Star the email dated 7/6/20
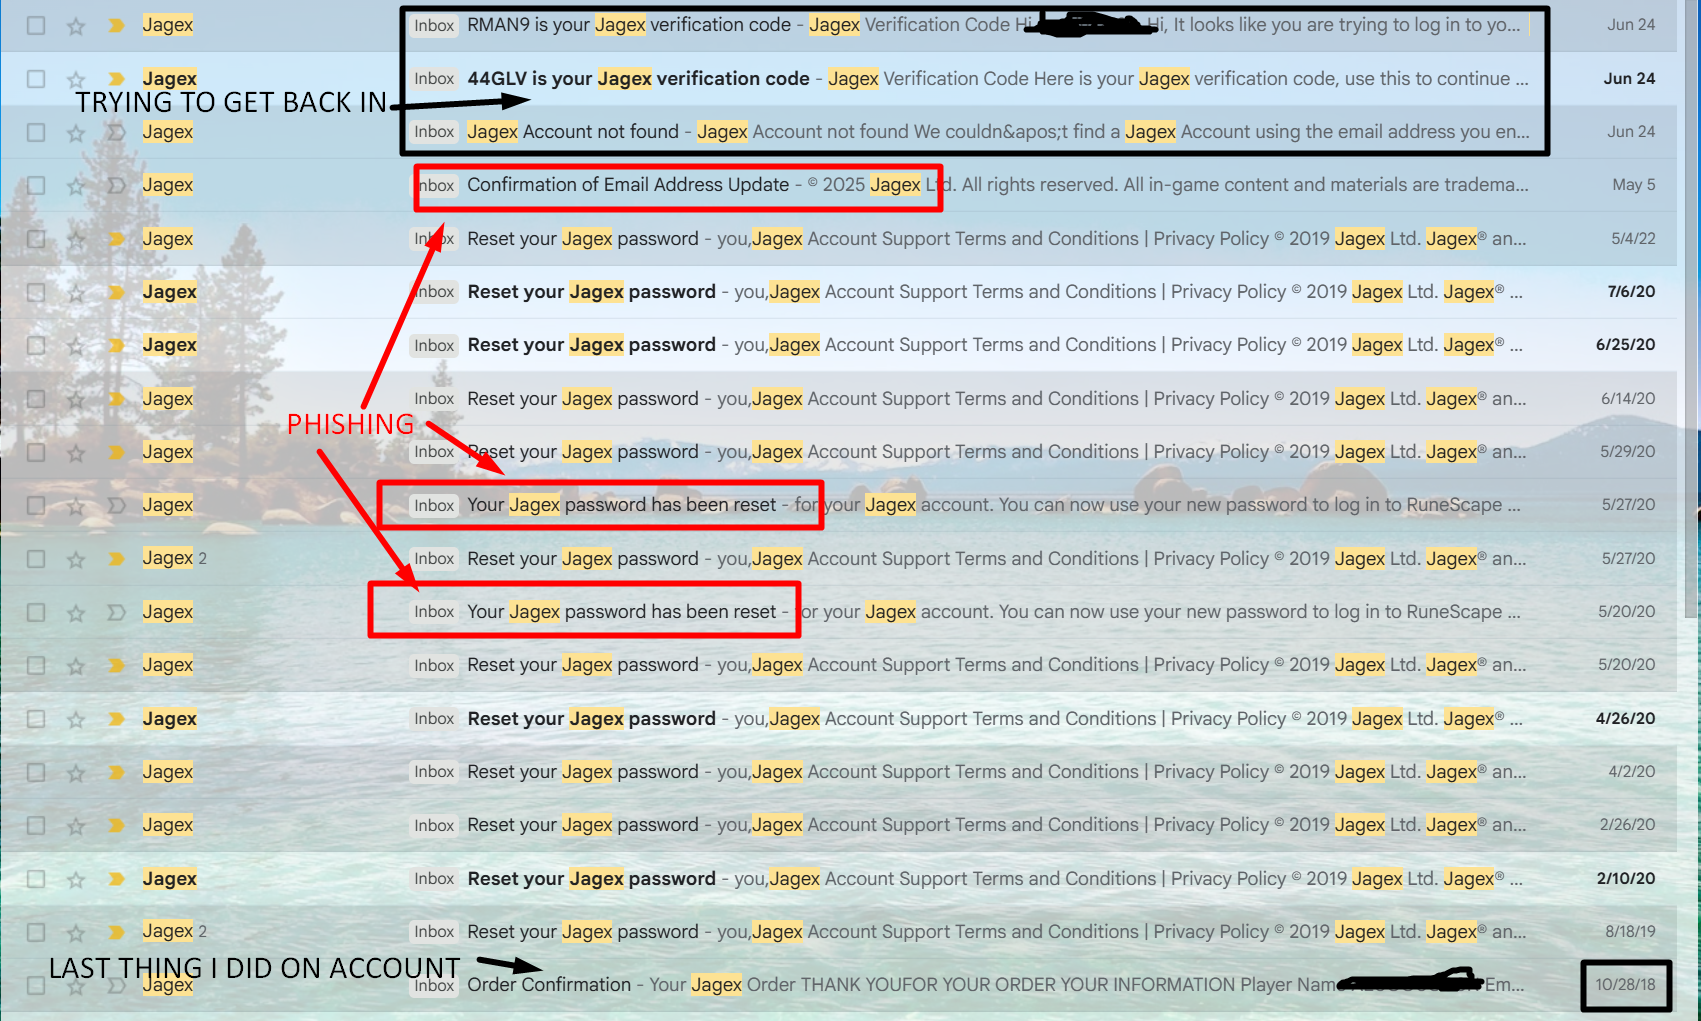The height and width of the screenshot is (1021, 1701). point(76,292)
